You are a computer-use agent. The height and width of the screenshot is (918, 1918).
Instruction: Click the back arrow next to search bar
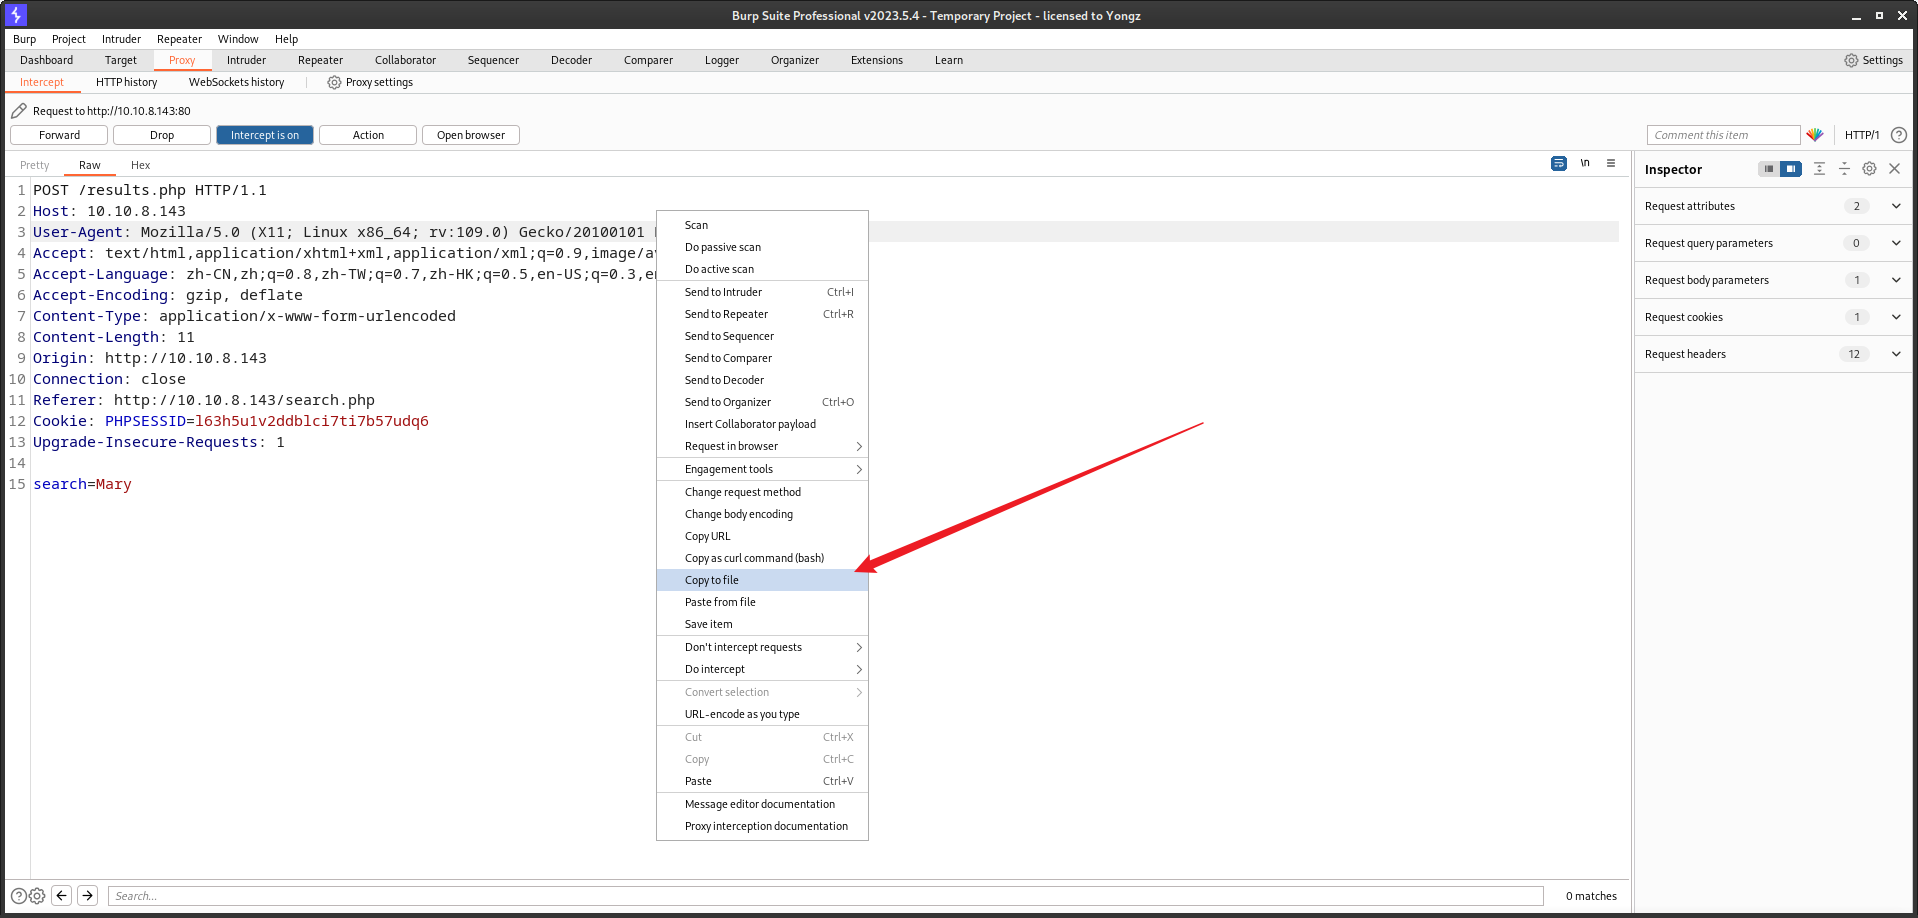(x=62, y=896)
